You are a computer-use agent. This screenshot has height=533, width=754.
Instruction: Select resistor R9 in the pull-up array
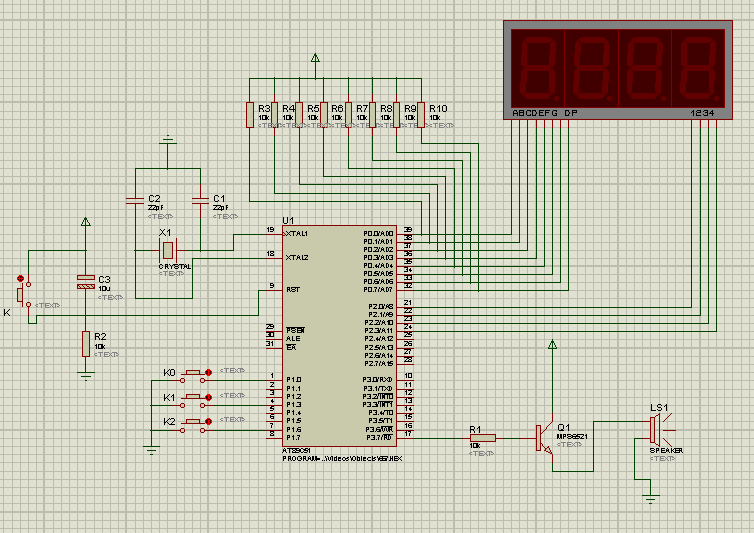pyautogui.click(x=397, y=114)
